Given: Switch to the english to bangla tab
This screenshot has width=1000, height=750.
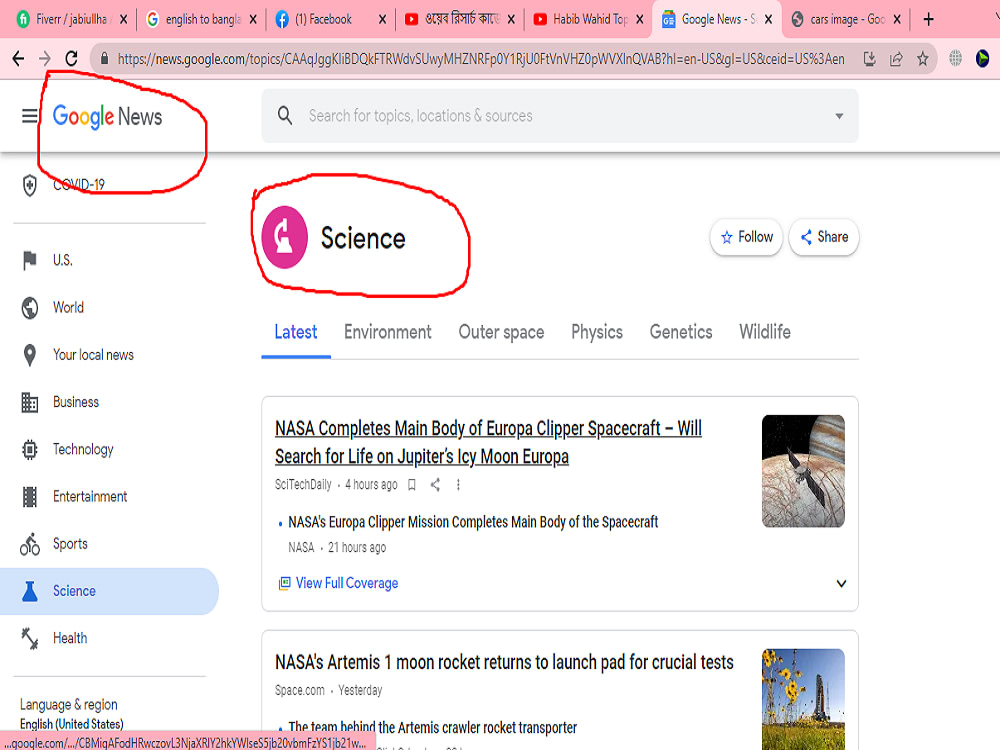Looking at the screenshot, I should (x=200, y=19).
